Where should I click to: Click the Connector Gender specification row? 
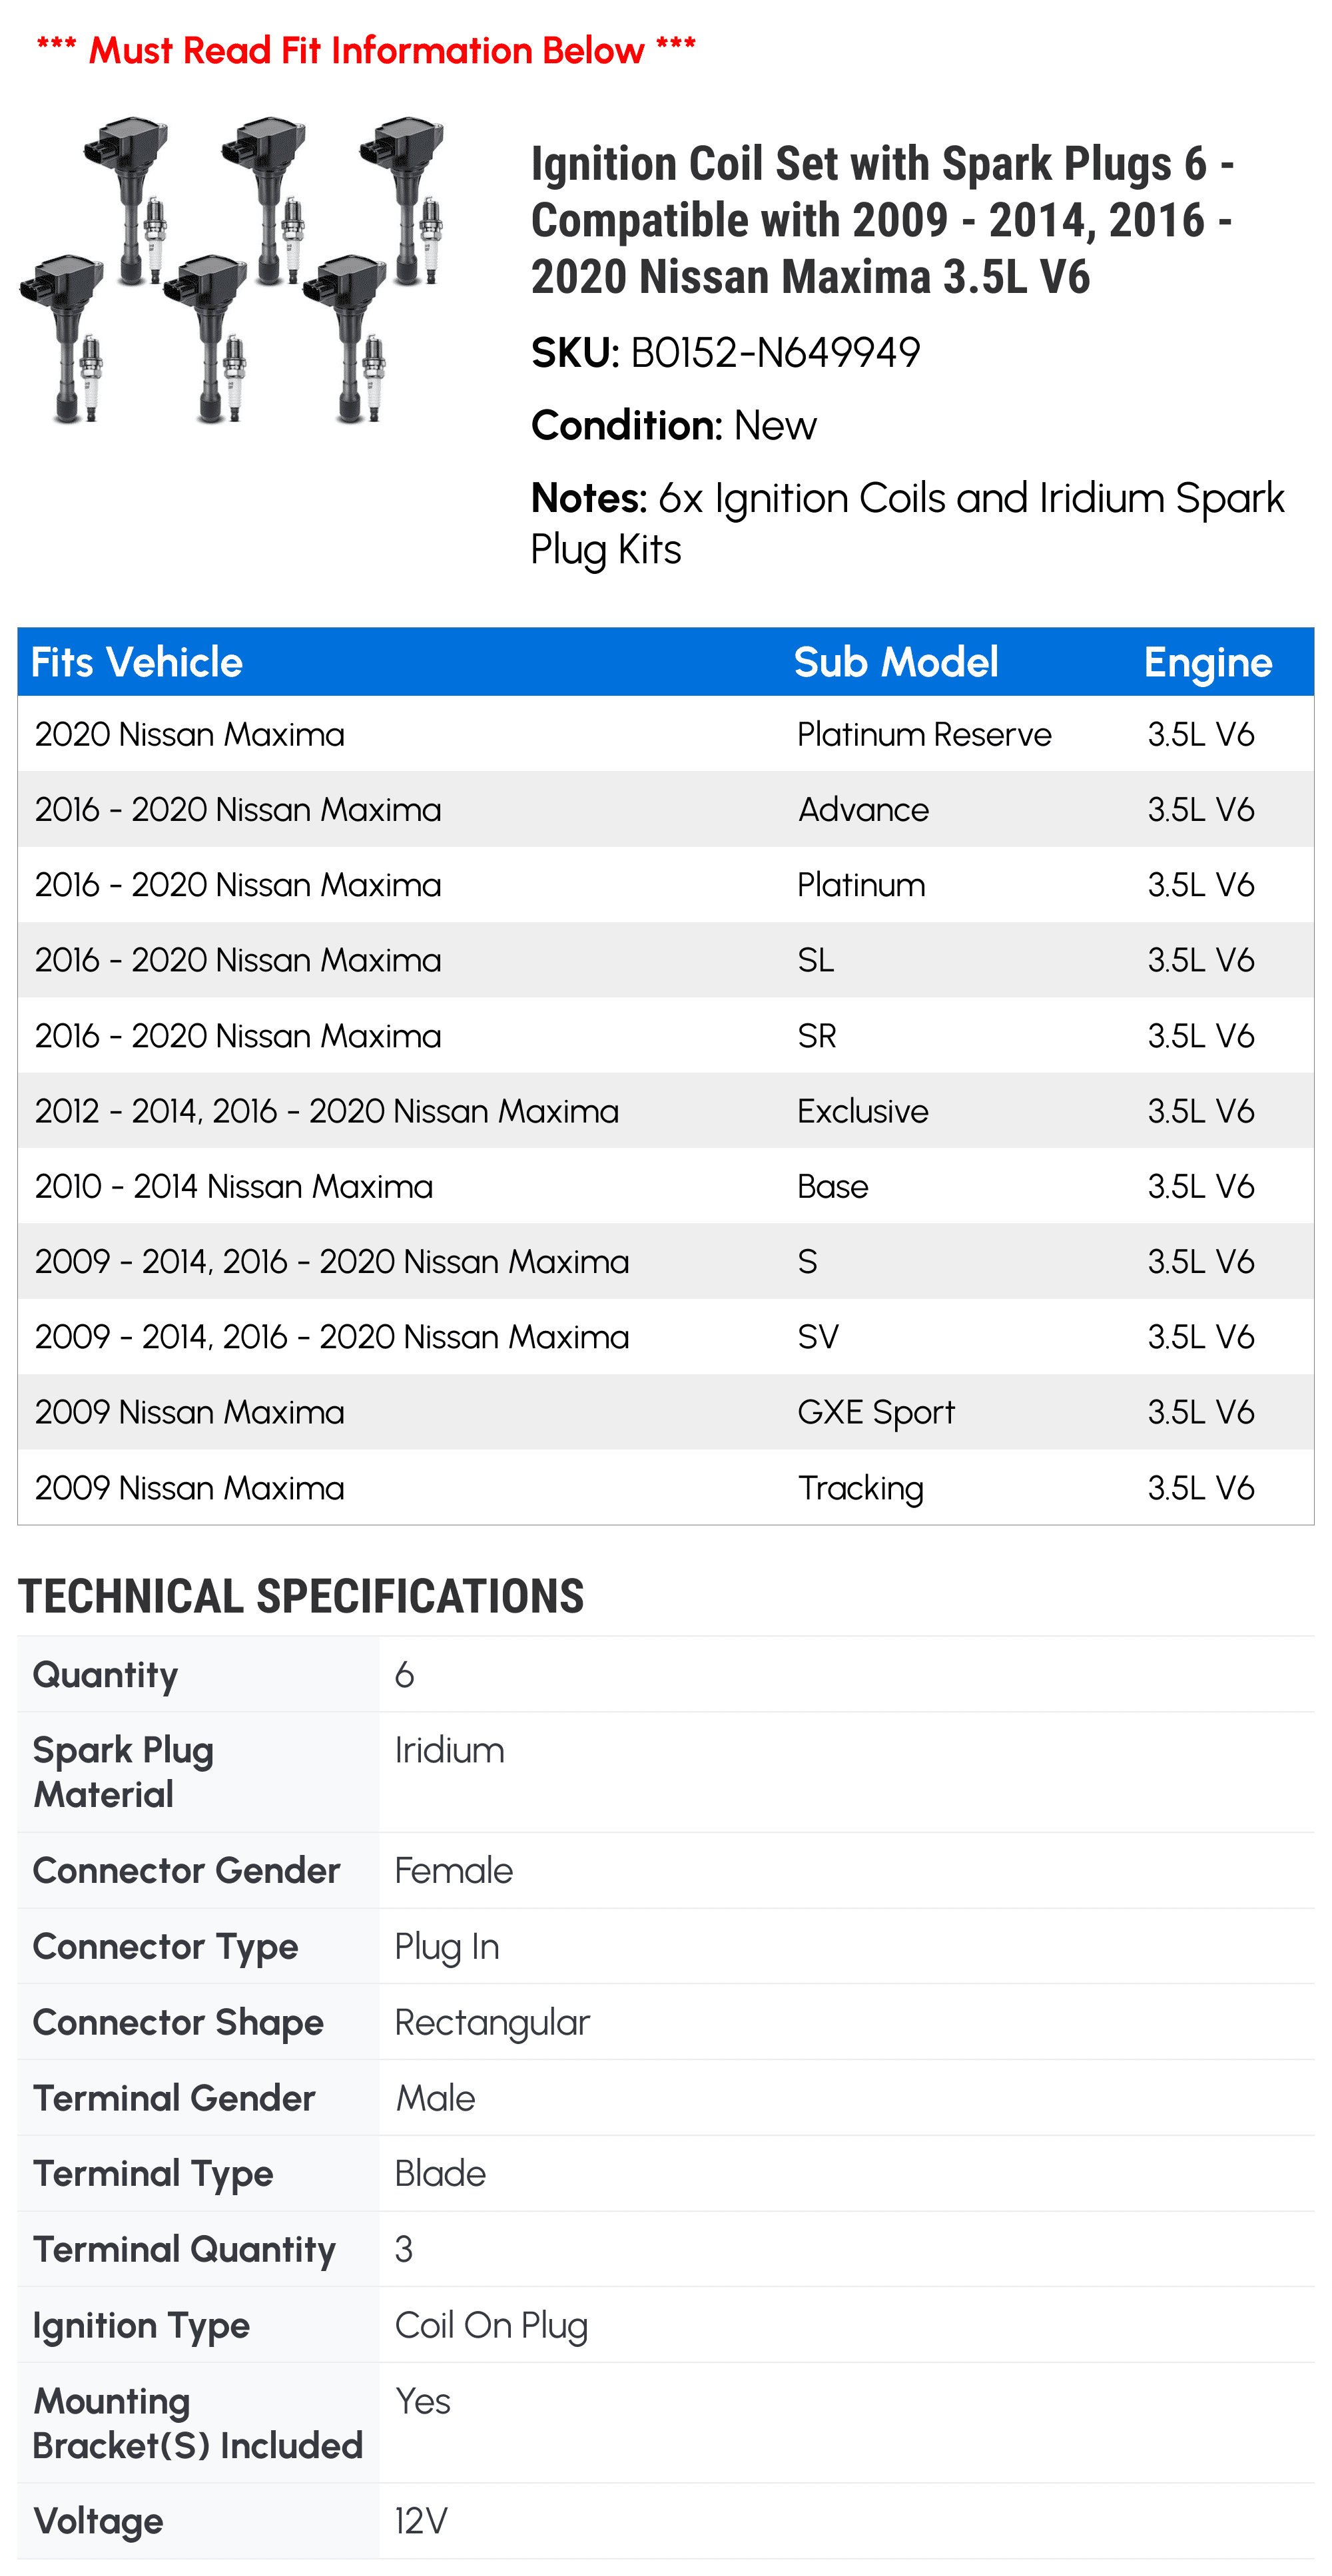(666, 1870)
